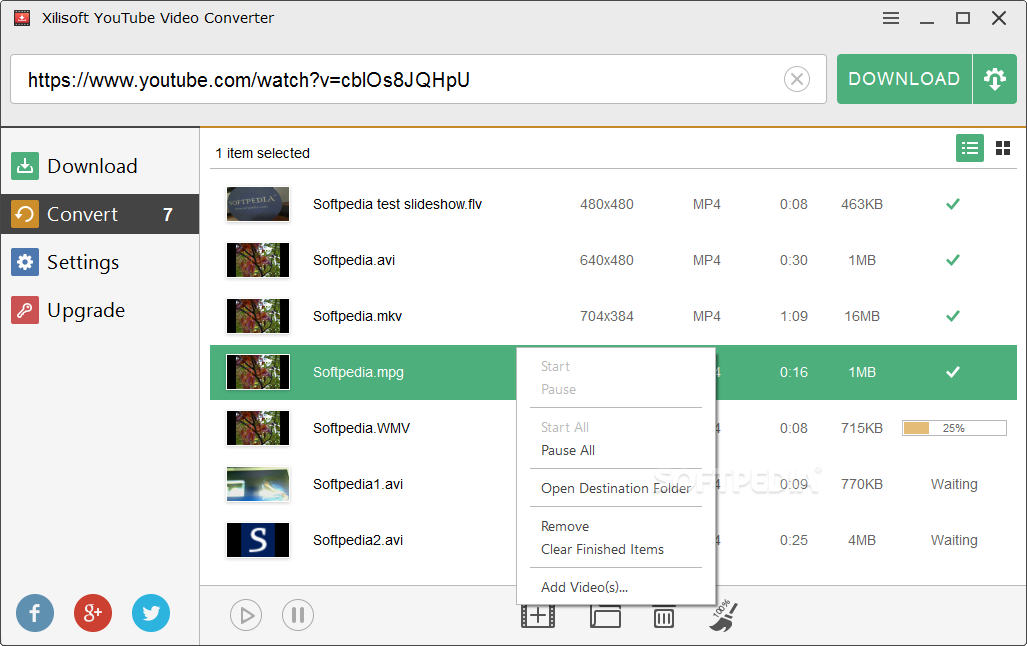Viewport: 1027px width, 646px height.
Task: Open Twitter share icon
Action: tap(151, 613)
